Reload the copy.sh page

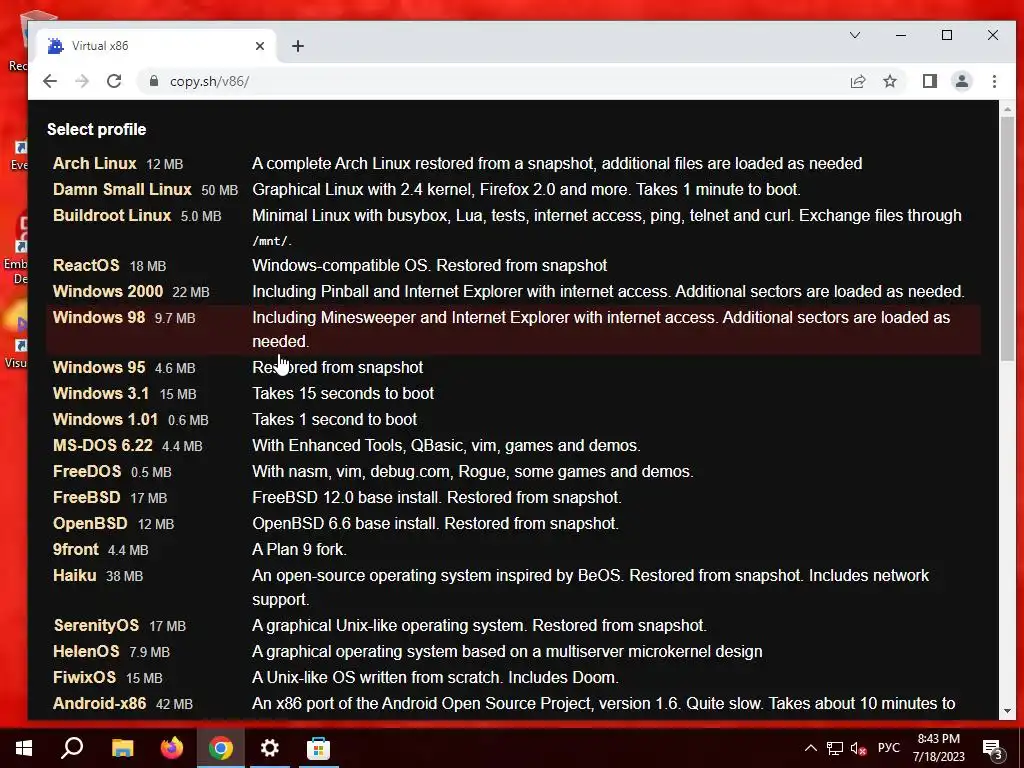tap(114, 81)
